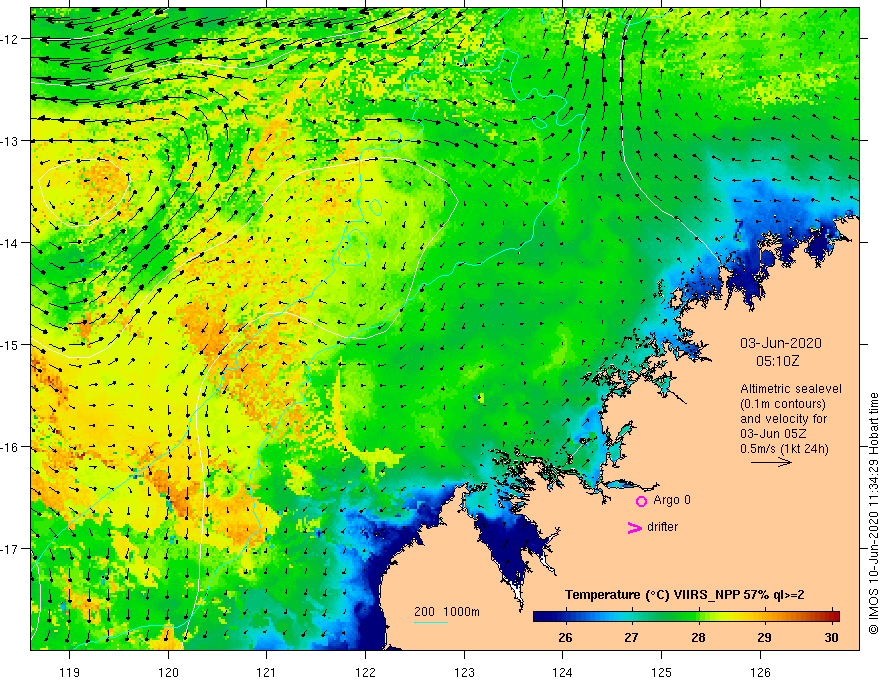Click the latitude axis label -17
This screenshot has width=880, height=680.
[11, 549]
